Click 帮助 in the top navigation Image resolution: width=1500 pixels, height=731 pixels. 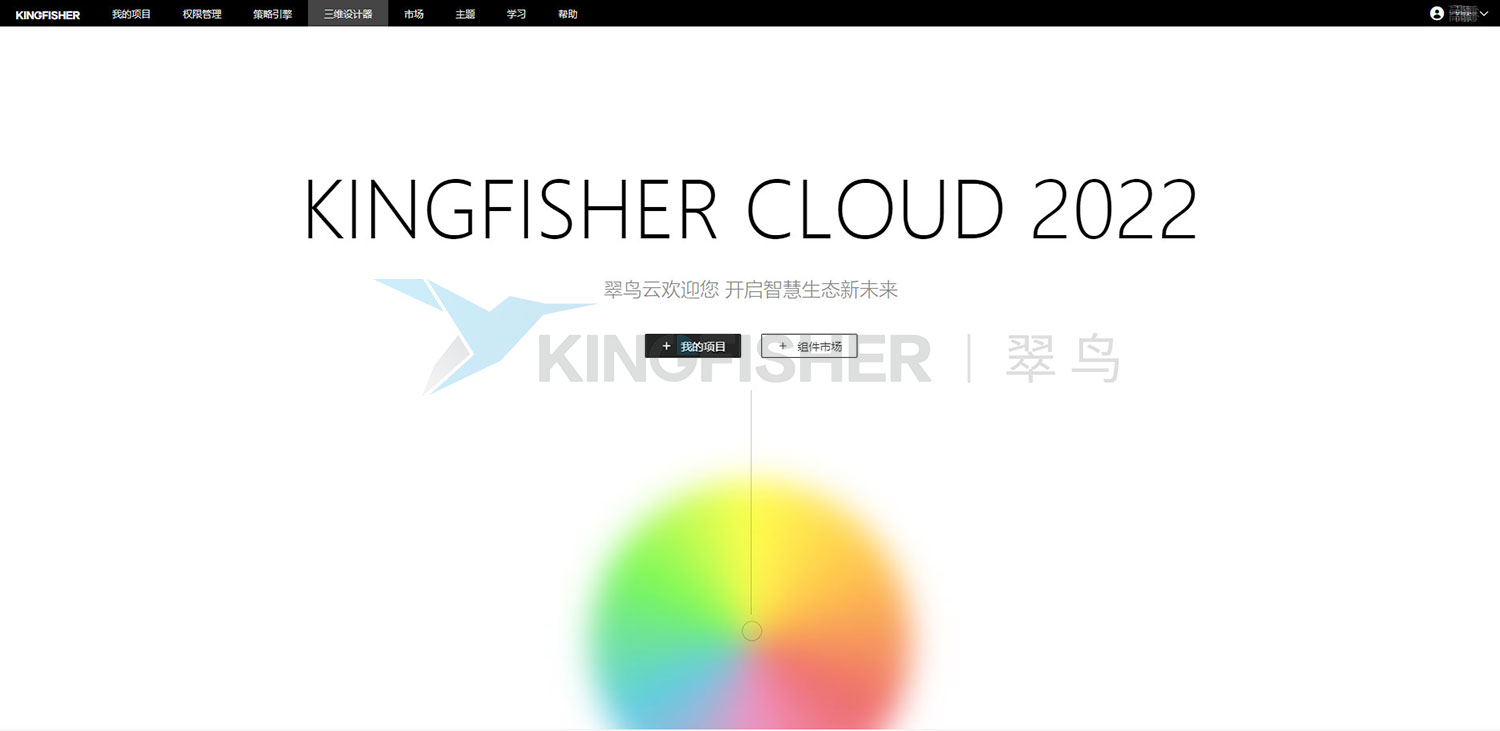point(567,14)
